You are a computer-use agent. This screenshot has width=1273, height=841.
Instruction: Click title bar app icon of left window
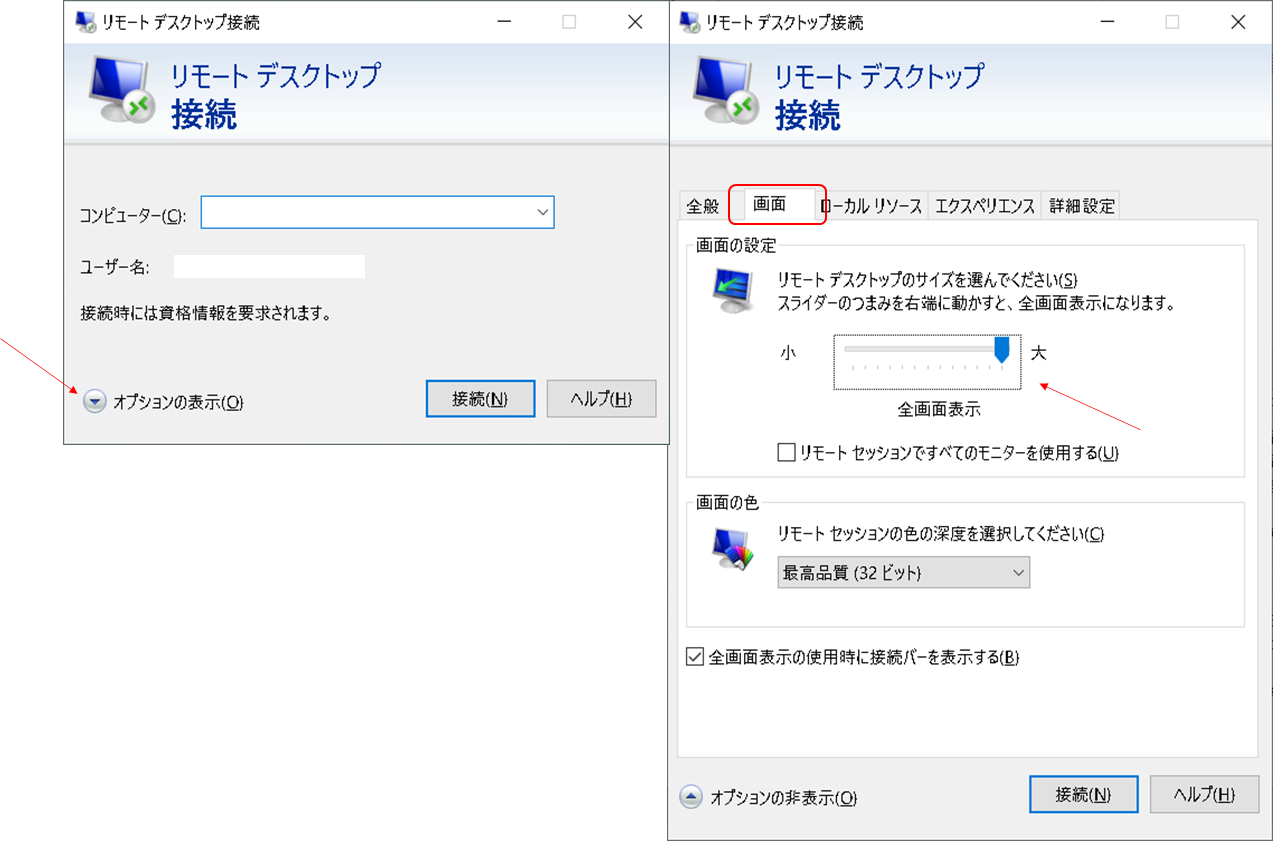pyautogui.click(x=86, y=22)
